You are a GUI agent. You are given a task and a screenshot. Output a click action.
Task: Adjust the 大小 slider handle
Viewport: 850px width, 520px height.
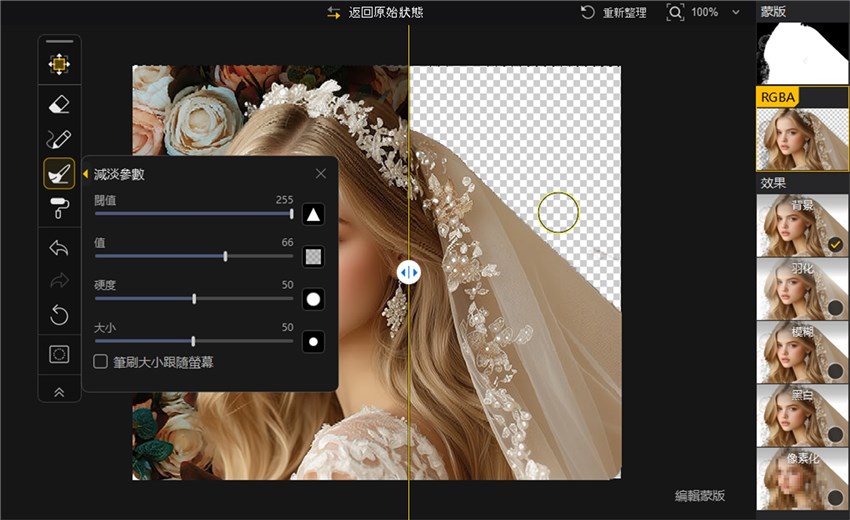(x=193, y=341)
